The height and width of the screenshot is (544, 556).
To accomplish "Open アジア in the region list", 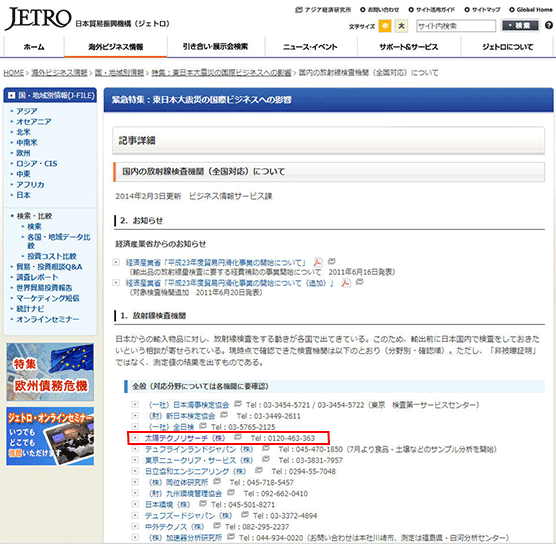I will click(x=27, y=111).
